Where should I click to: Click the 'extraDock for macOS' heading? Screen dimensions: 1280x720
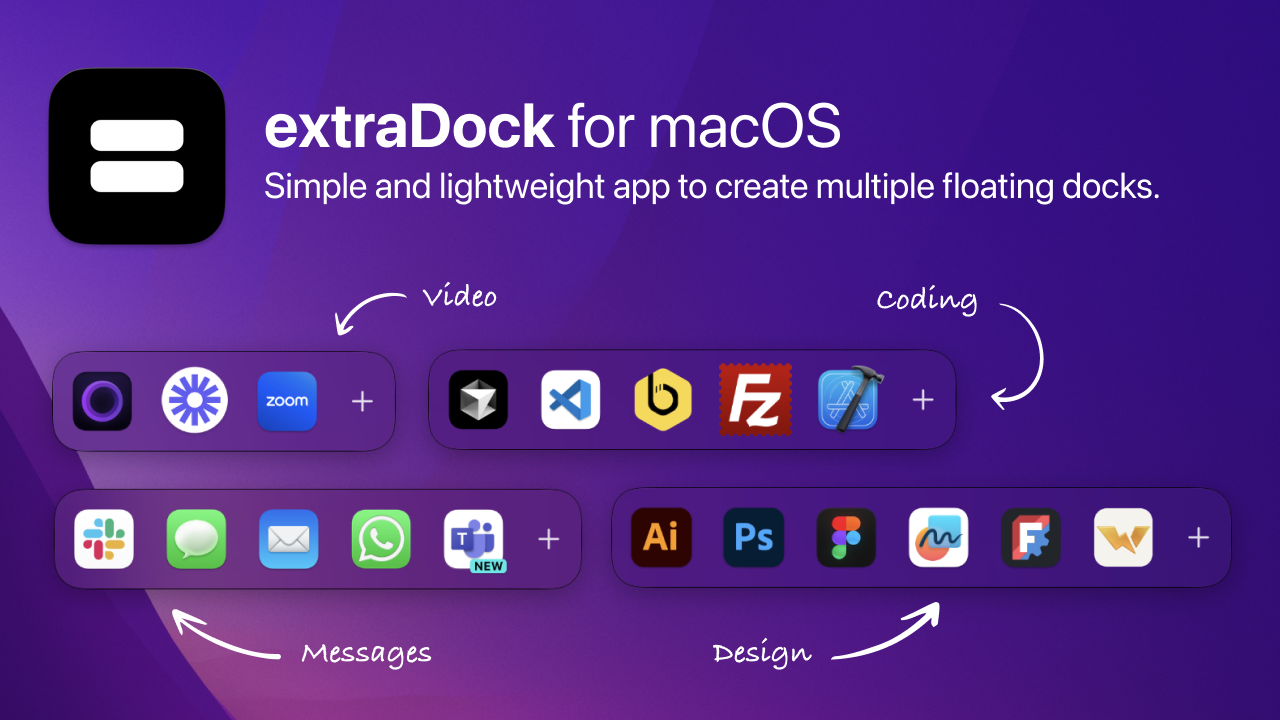point(552,127)
